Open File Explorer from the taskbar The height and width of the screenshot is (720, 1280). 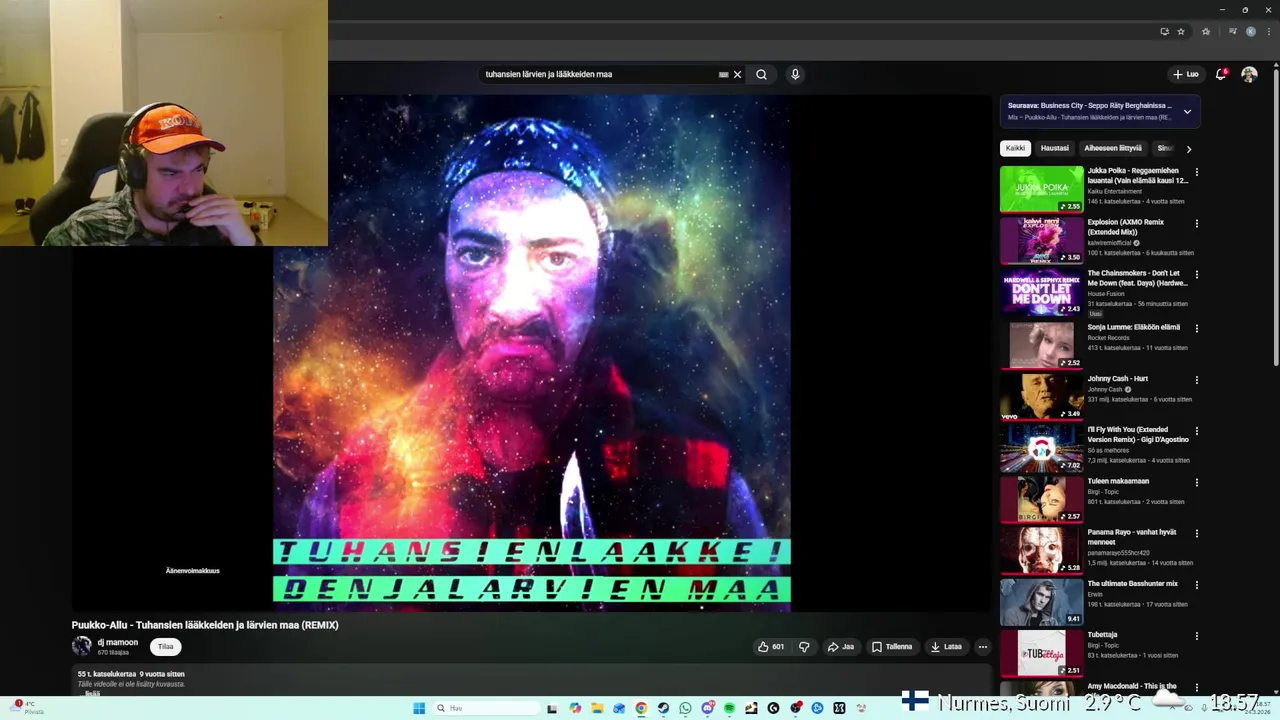point(597,708)
